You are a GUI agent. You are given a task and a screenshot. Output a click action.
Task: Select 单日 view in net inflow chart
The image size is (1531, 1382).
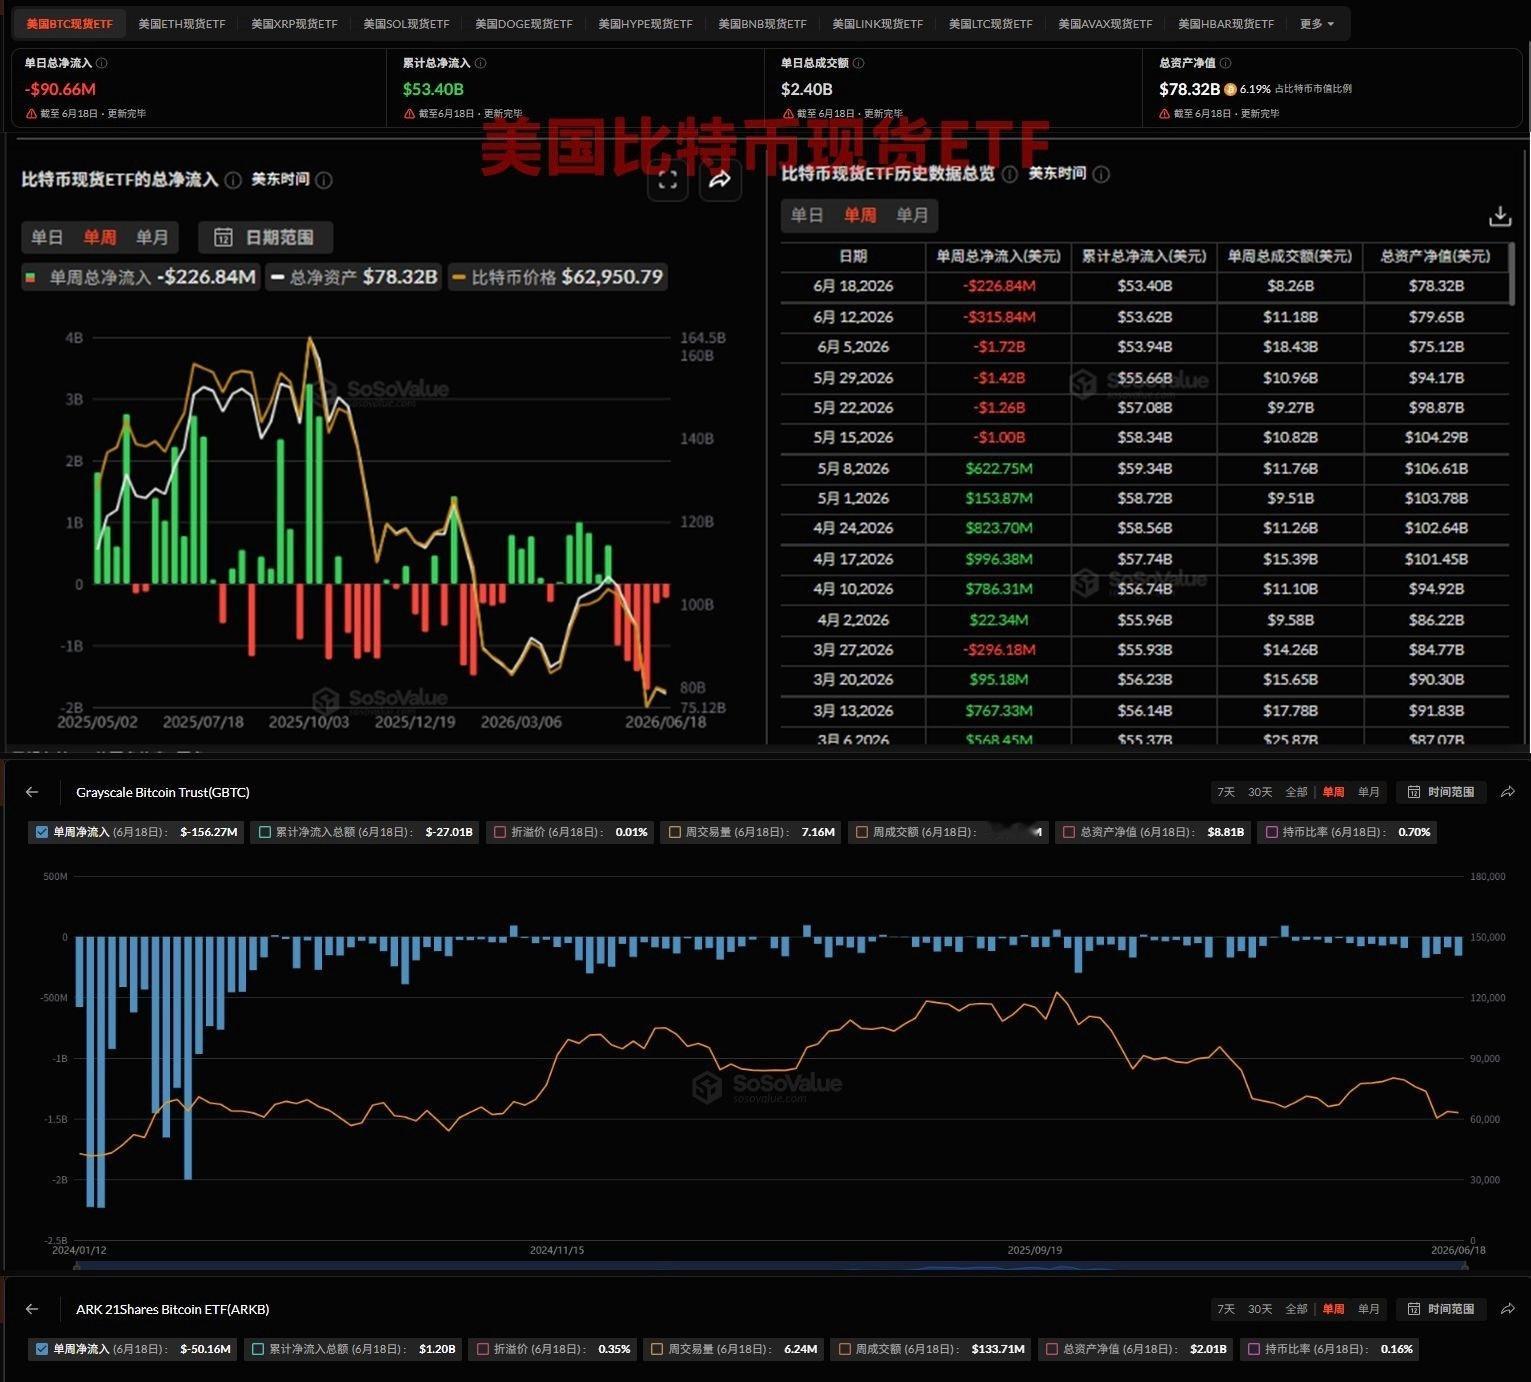[47, 237]
